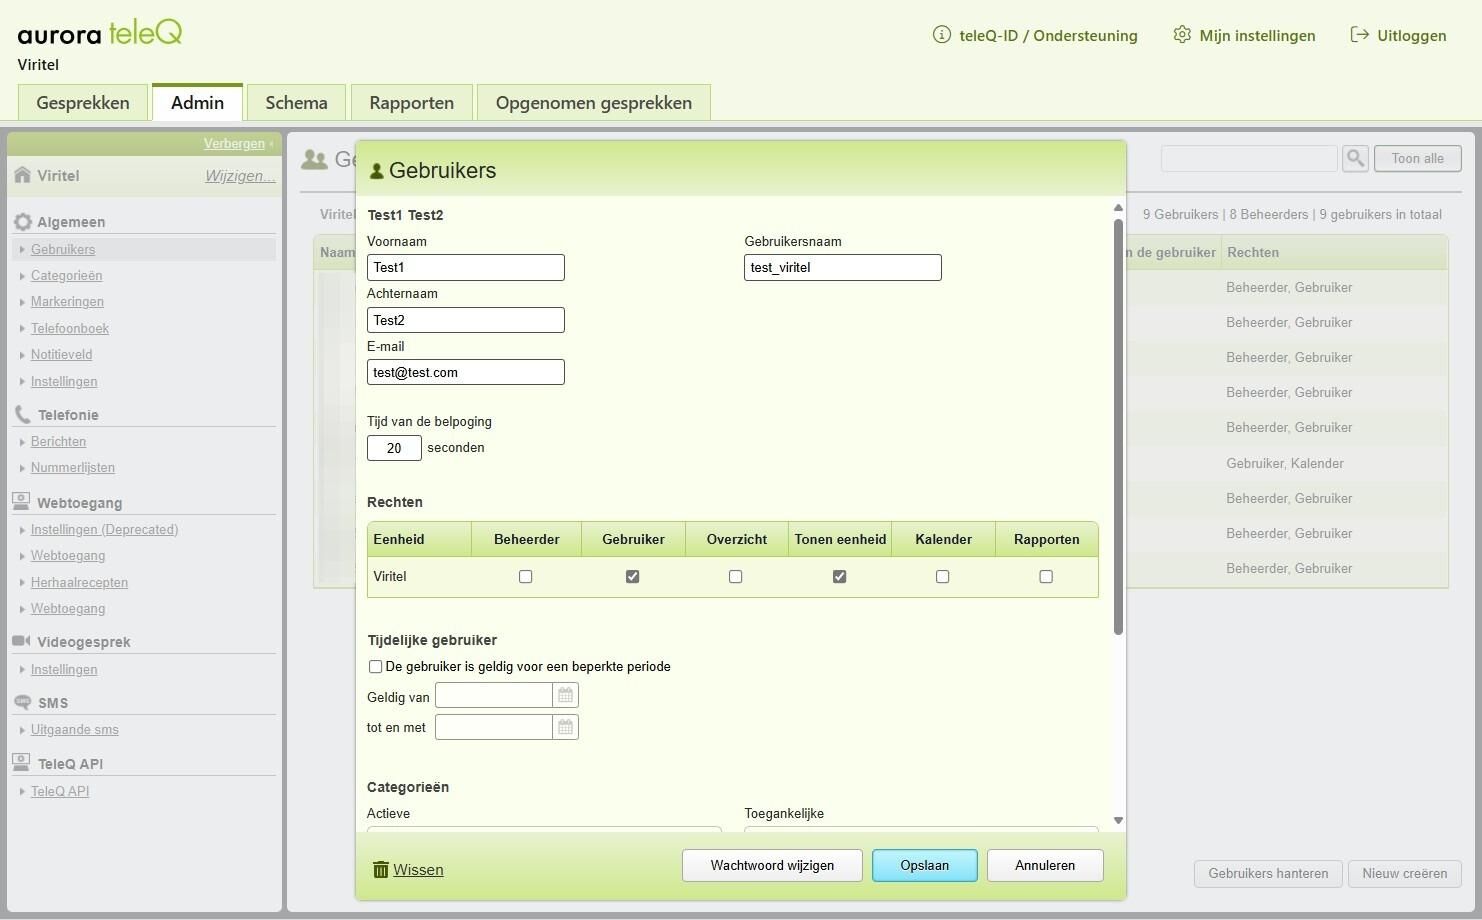Open the Rapporten tab
Viewport: 1482px width, 920px height.
click(x=411, y=103)
